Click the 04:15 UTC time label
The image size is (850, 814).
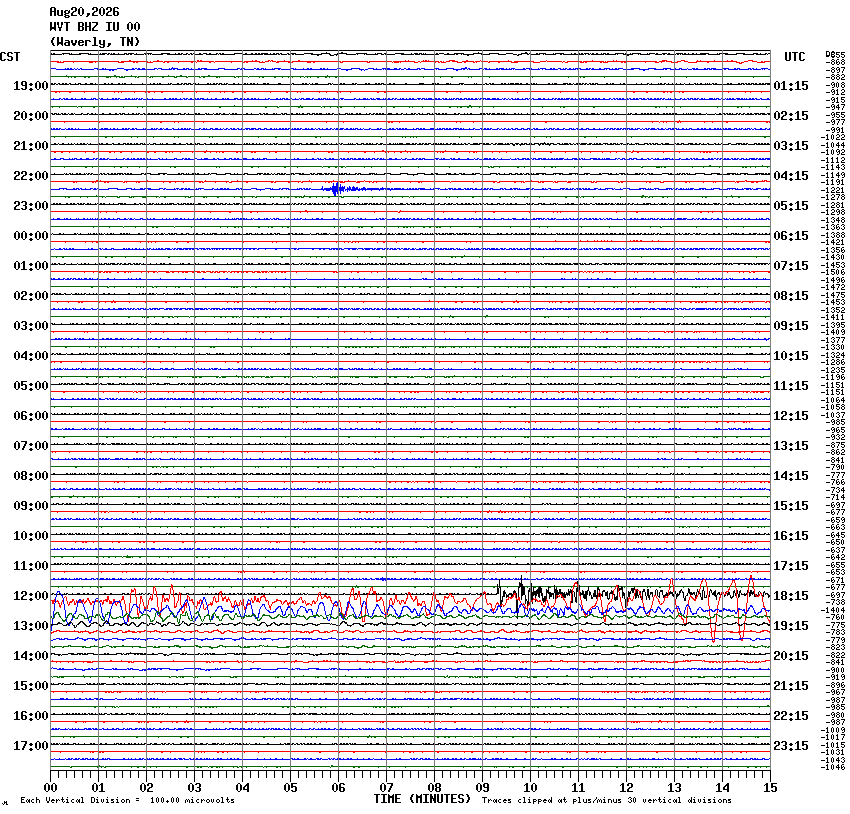point(790,176)
